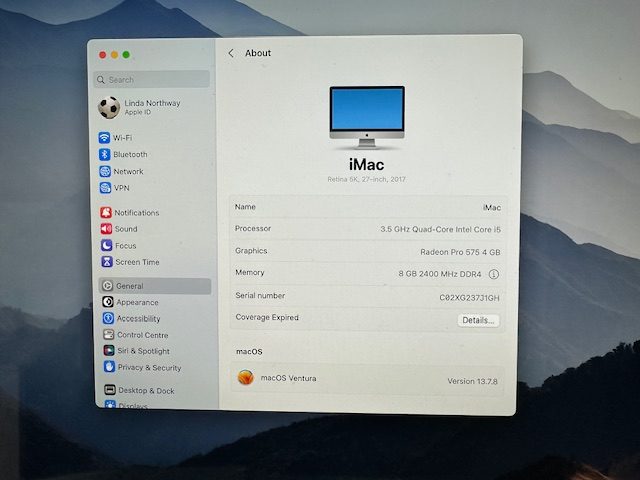Click the Memory info circle icon
Viewport: 640px width, 480px height.
[x=494, y=274]
